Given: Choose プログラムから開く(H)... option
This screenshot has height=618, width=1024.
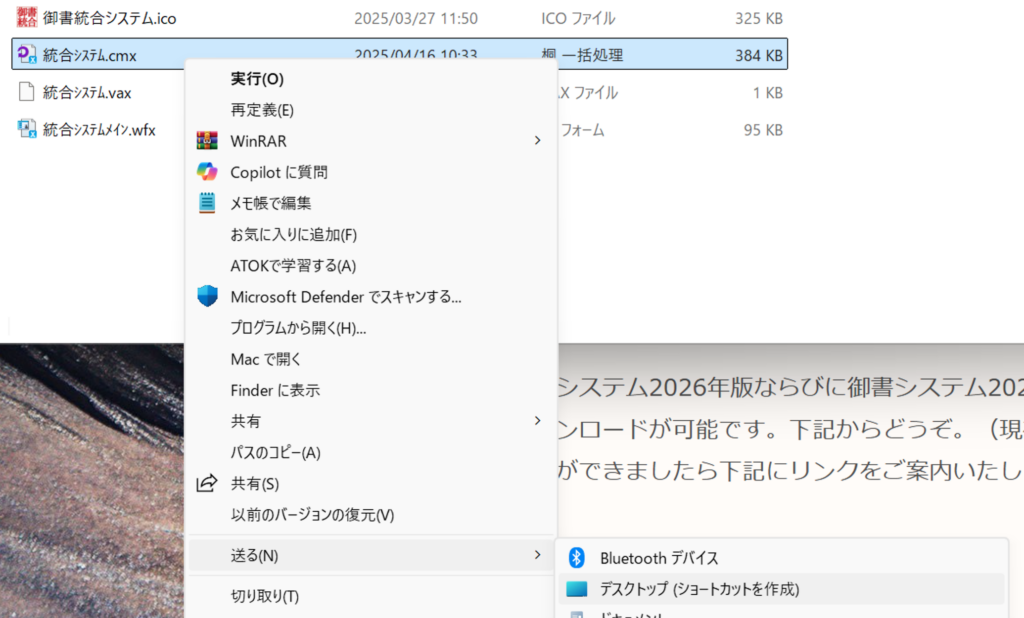Looking at the screenshot, I should 298,327.
